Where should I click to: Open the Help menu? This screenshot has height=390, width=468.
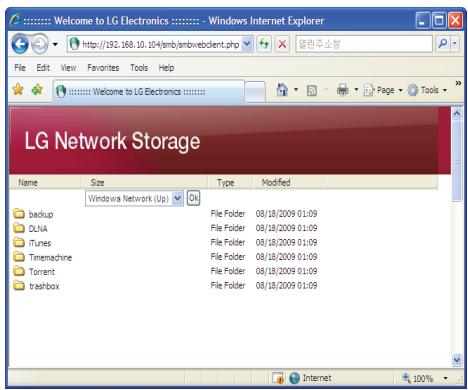coord(166,68)
